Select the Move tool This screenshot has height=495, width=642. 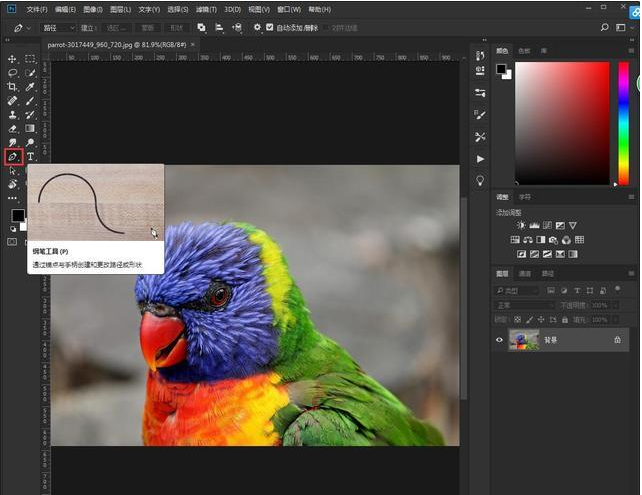[13, 59]
